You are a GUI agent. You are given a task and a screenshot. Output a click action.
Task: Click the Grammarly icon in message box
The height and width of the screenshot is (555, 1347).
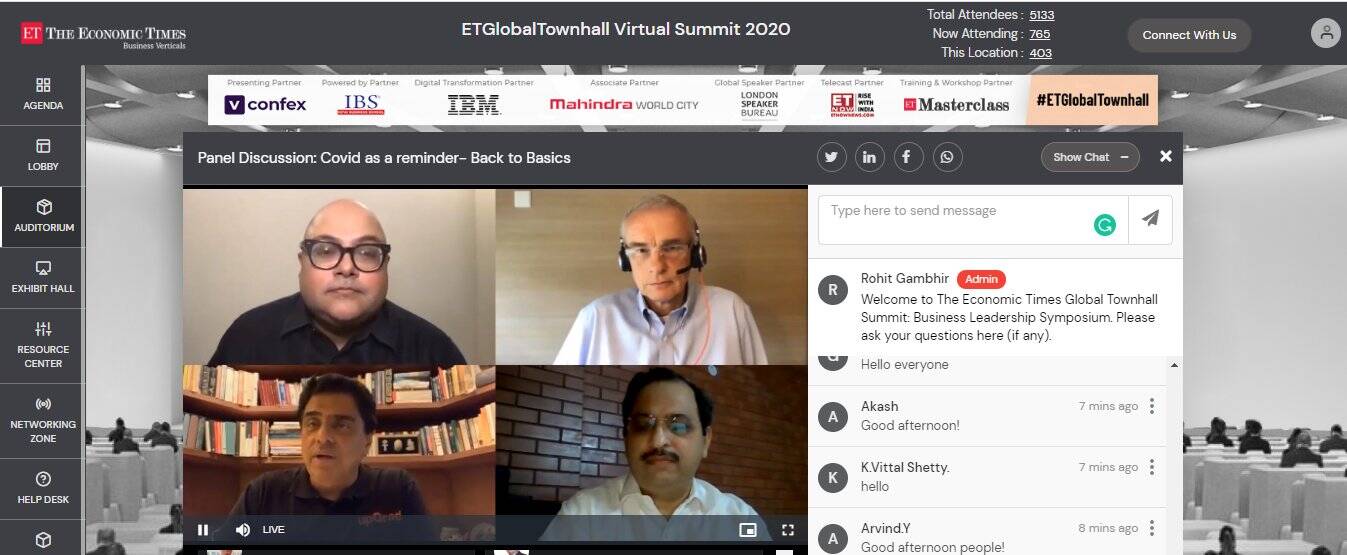pos(1104,226)
